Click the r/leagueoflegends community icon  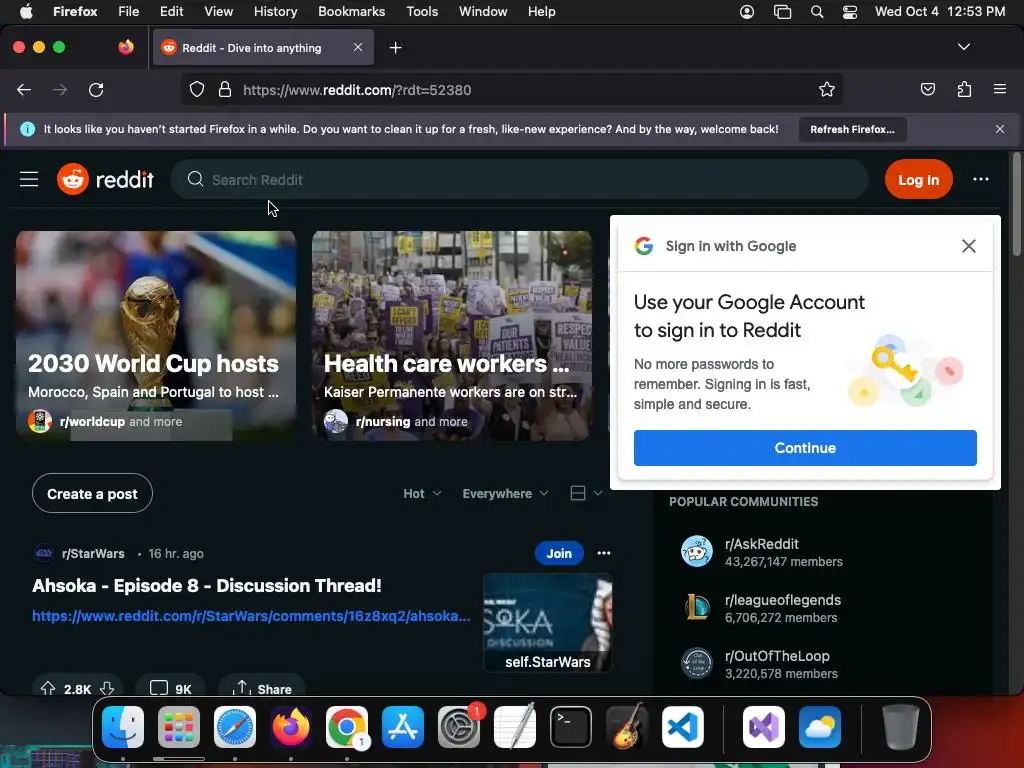(x=696, y=607)
